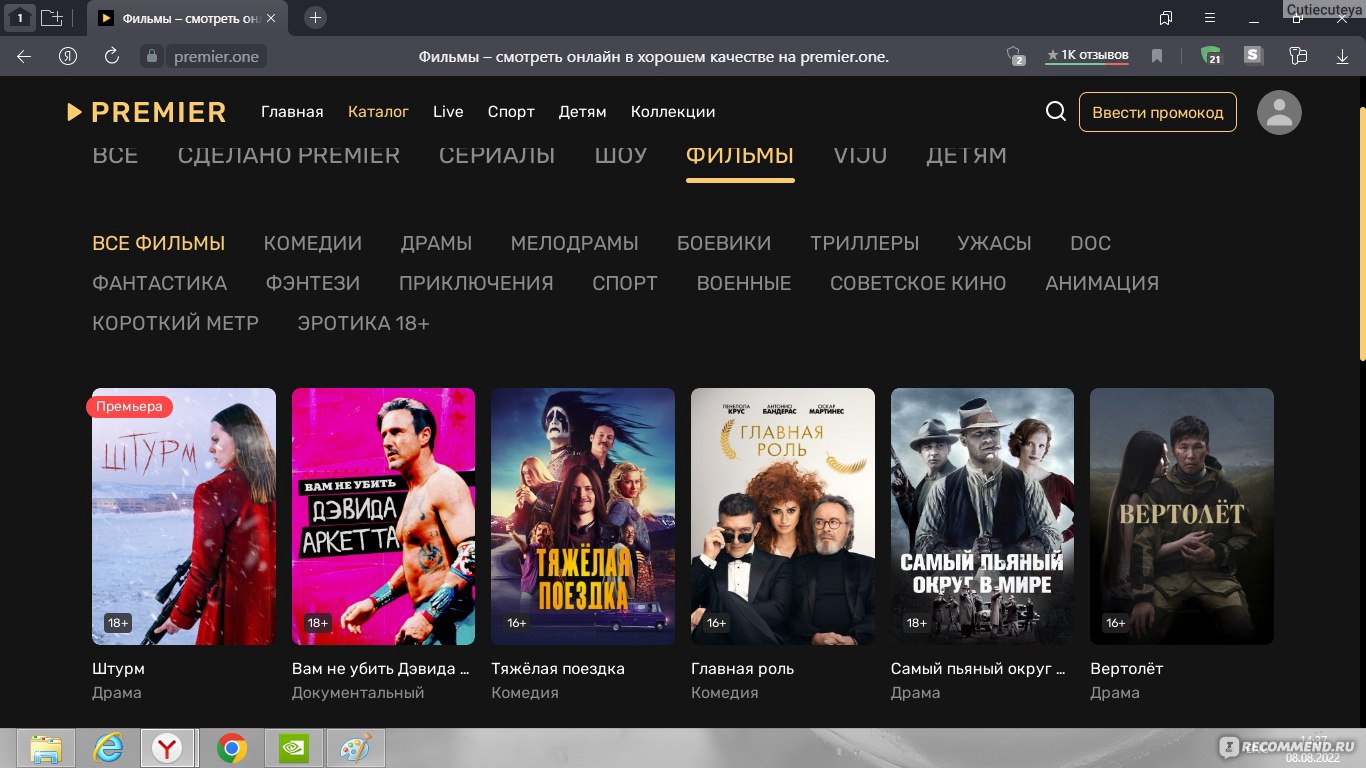The image size is (1366, 768).
Task: Filter by СОВЕТСКОЕ КИНО genre
Action: (x=918, y=283)
